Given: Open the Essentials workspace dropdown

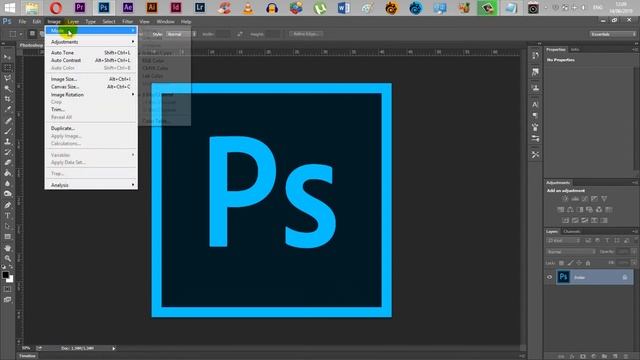Looking at the screenshot, I should pyautogui.click(x=613, y=34).
